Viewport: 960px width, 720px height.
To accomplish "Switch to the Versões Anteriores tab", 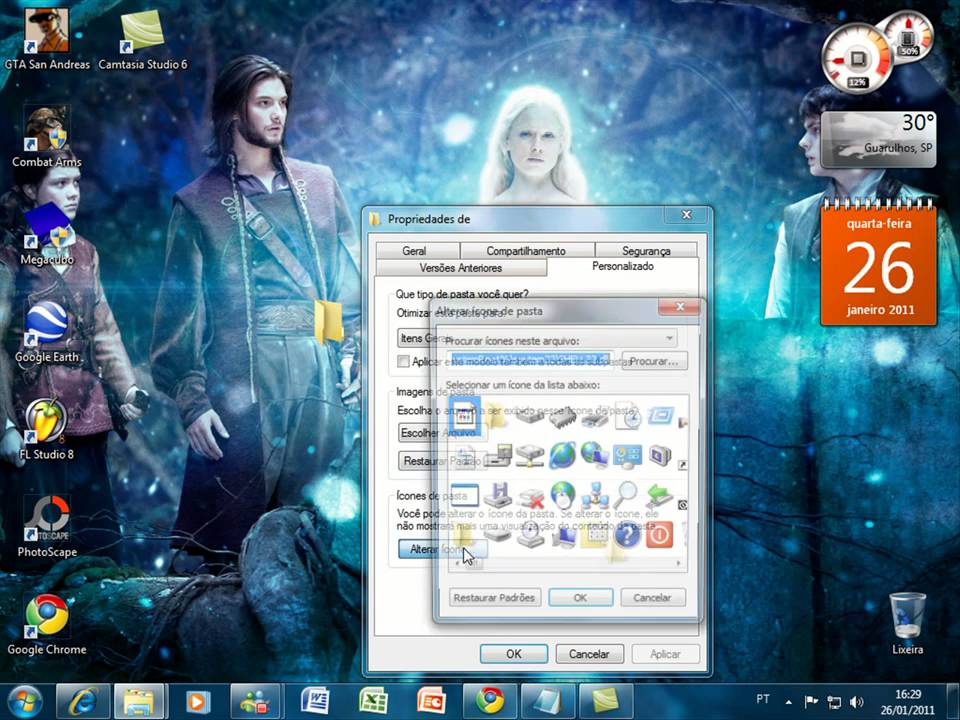I will (x=461, y=268).
